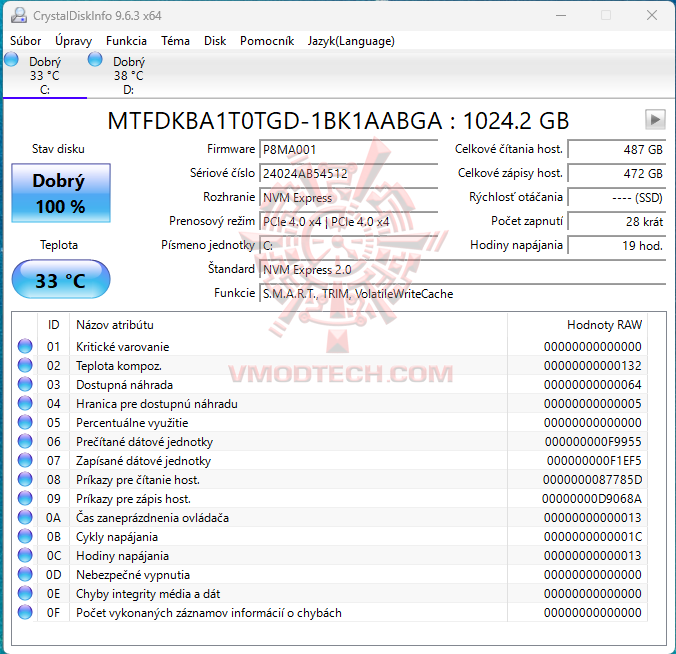Open the Pomocník menu
676x654 pixels.
[267, 41]
